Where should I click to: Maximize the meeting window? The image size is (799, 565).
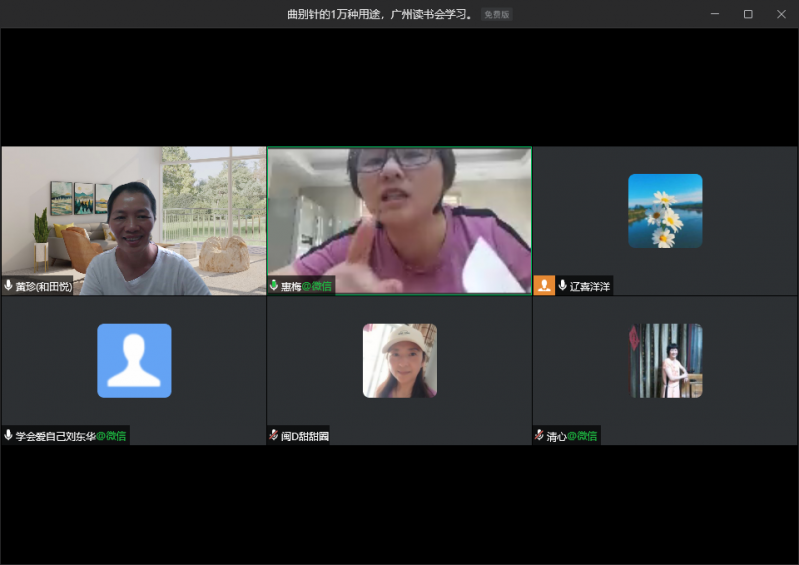coord(748,14)
